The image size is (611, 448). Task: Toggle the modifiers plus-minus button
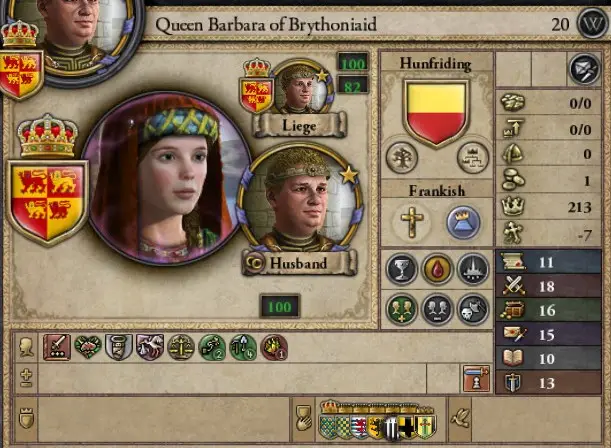tap(26, 378)
